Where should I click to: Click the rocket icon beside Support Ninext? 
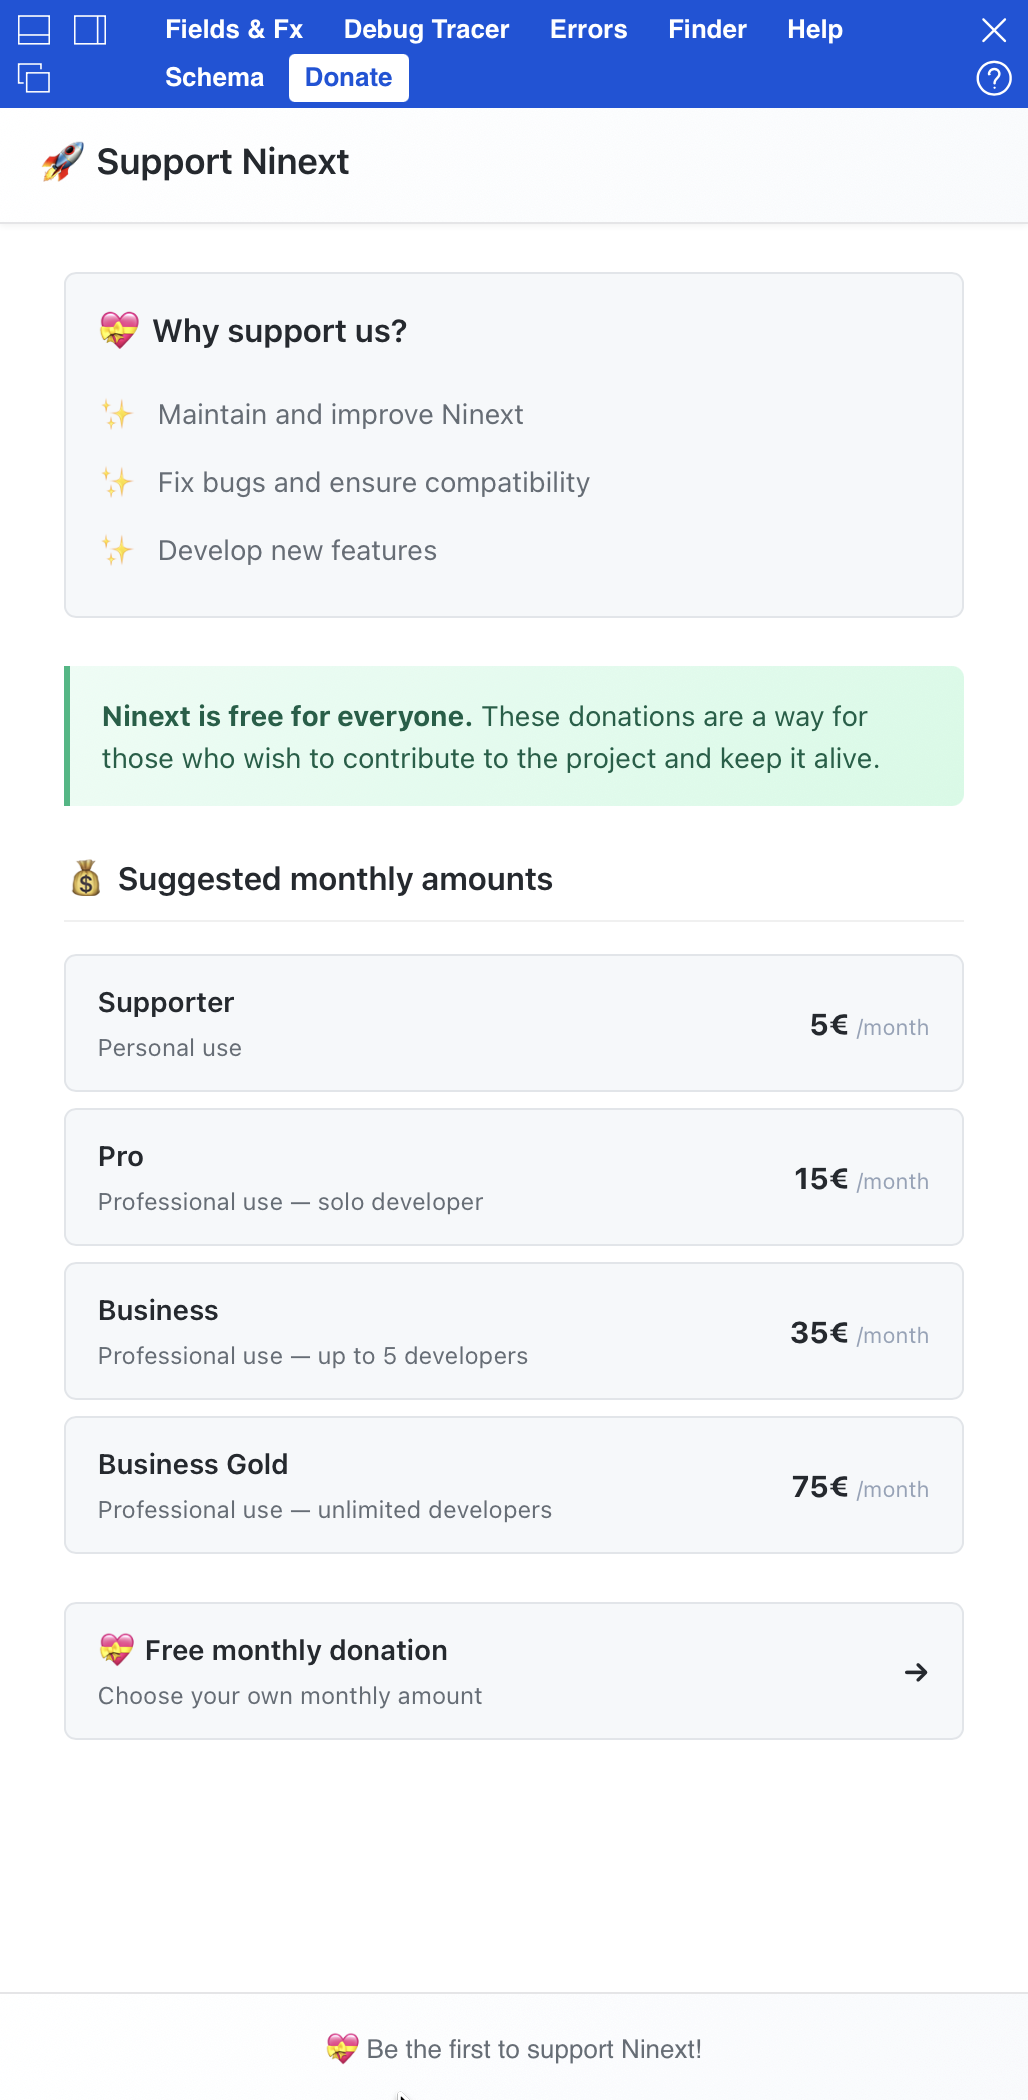pyautogui.click(x=62, y=162)
